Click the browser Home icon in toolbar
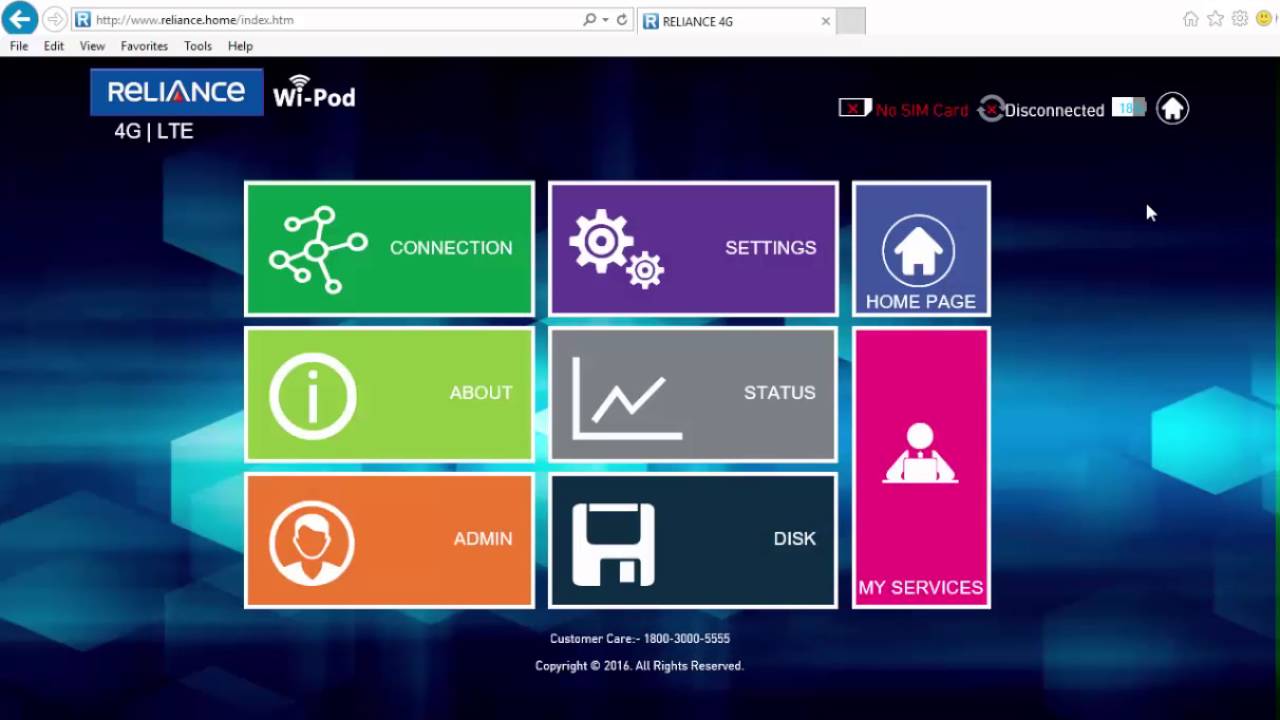The image size is (1280, 720). 1190,19
